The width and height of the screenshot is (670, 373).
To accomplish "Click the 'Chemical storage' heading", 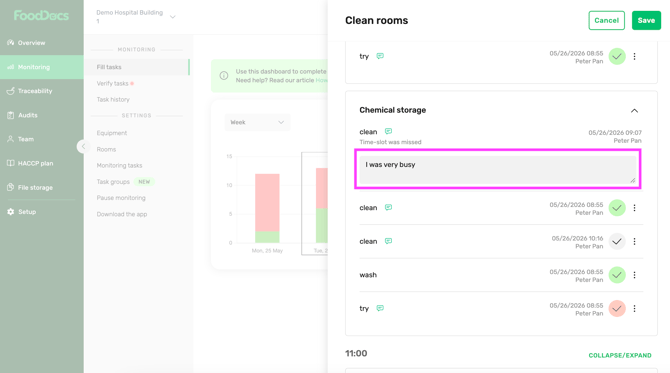I will tap(393, 110).
